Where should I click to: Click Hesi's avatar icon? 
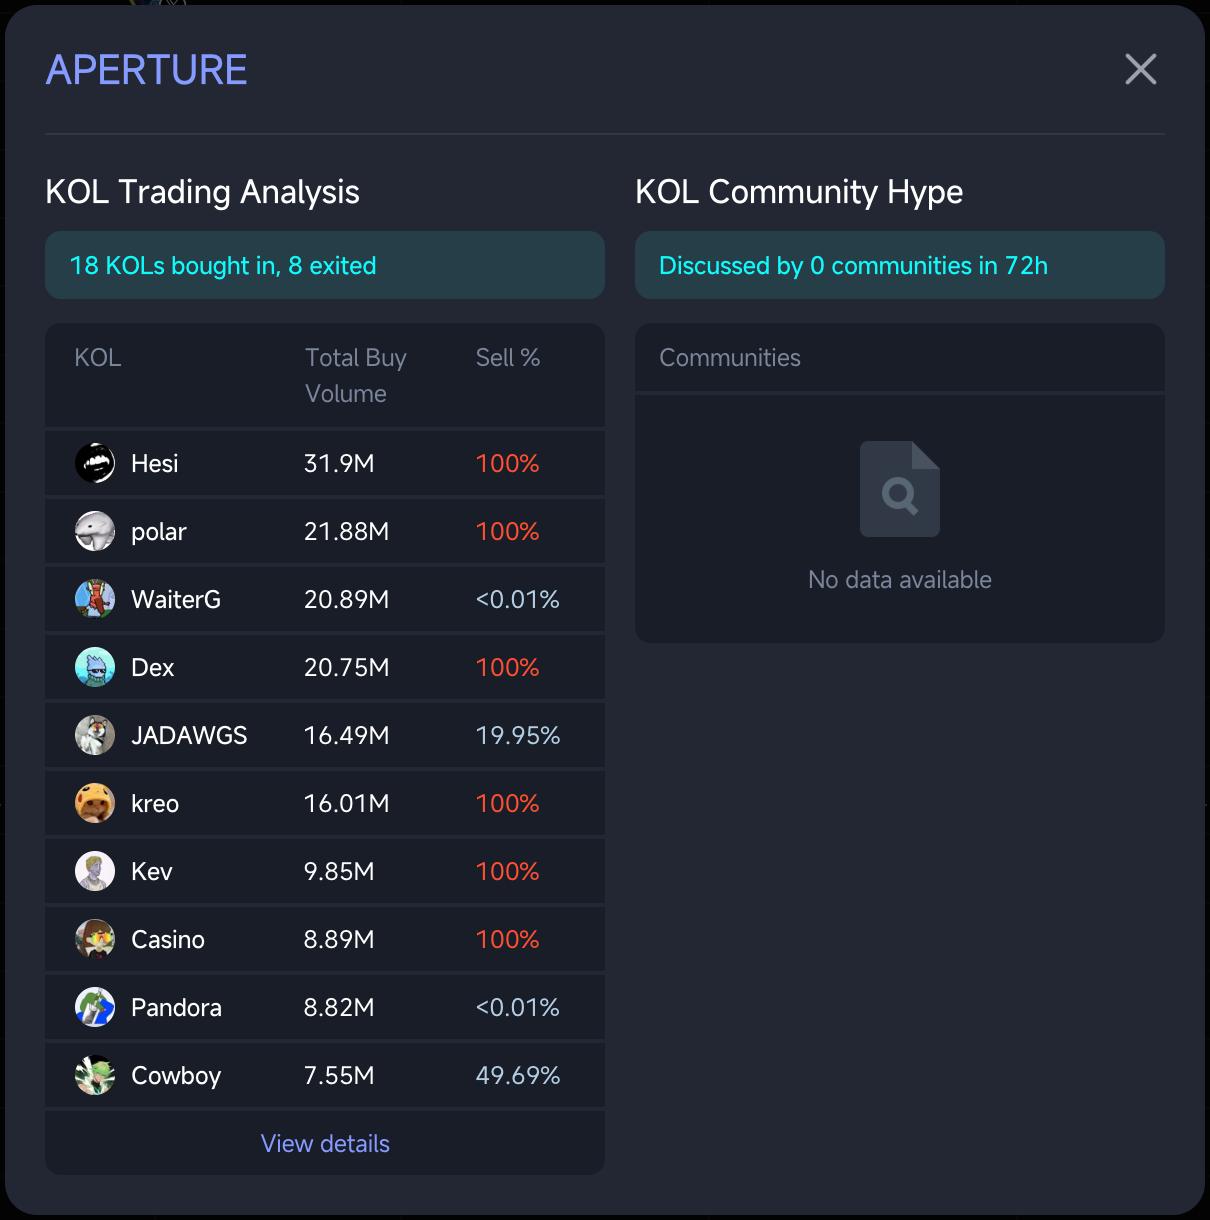(95, 463)
